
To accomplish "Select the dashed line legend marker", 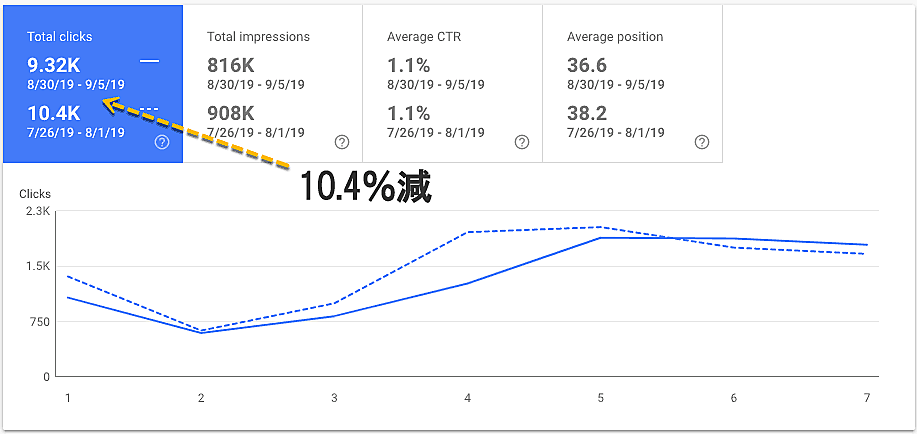I will pyautogui.click(x=149, y=109).
